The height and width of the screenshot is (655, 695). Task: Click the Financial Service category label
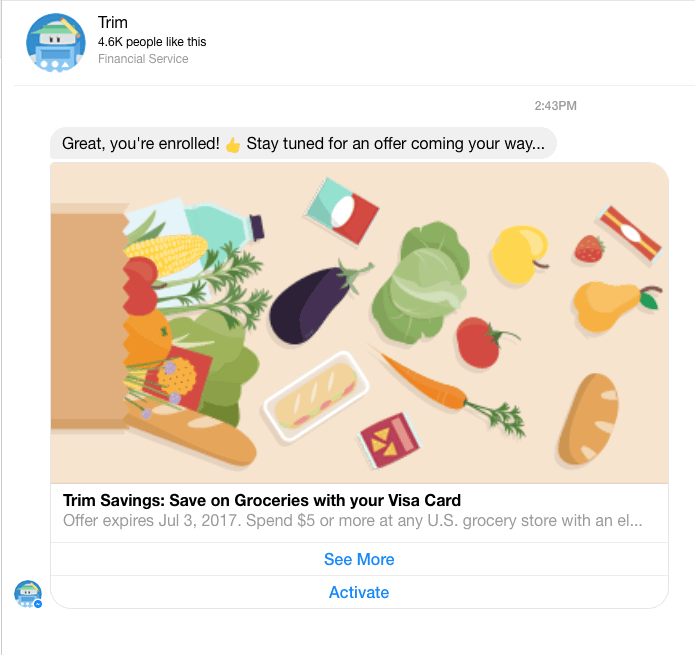(x=143, y=58)
